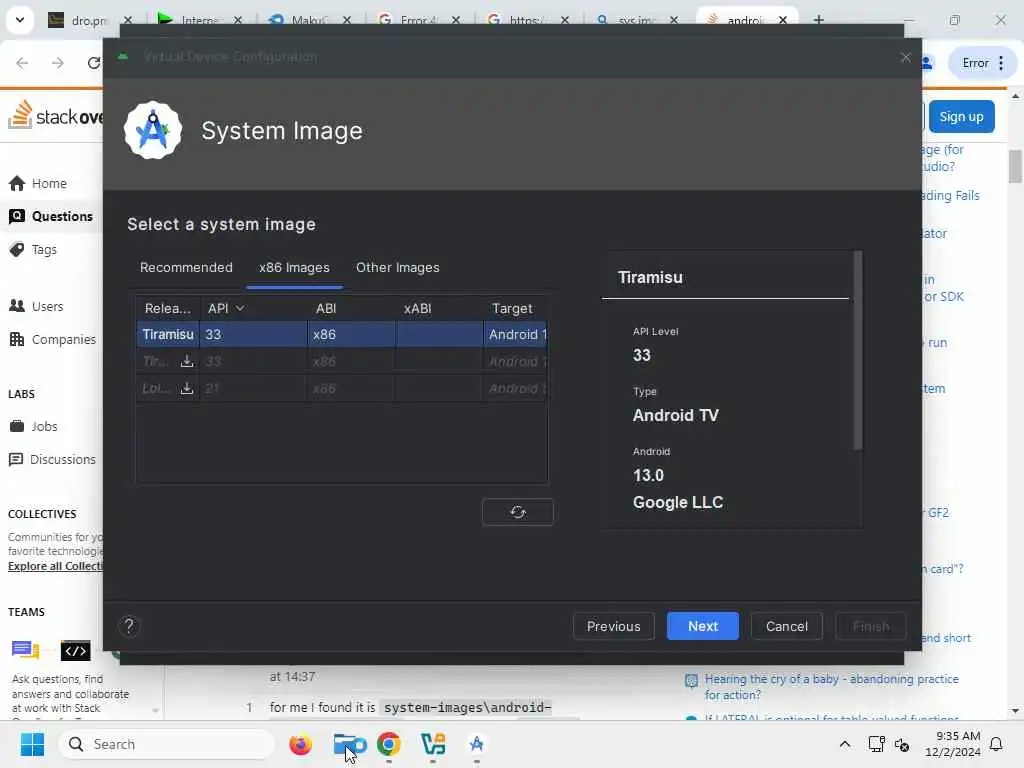1024x768 pixels.
Task: Open Companies in Stack Overflow sidebar
Action: pyautogui.click(x=52, y=340)
